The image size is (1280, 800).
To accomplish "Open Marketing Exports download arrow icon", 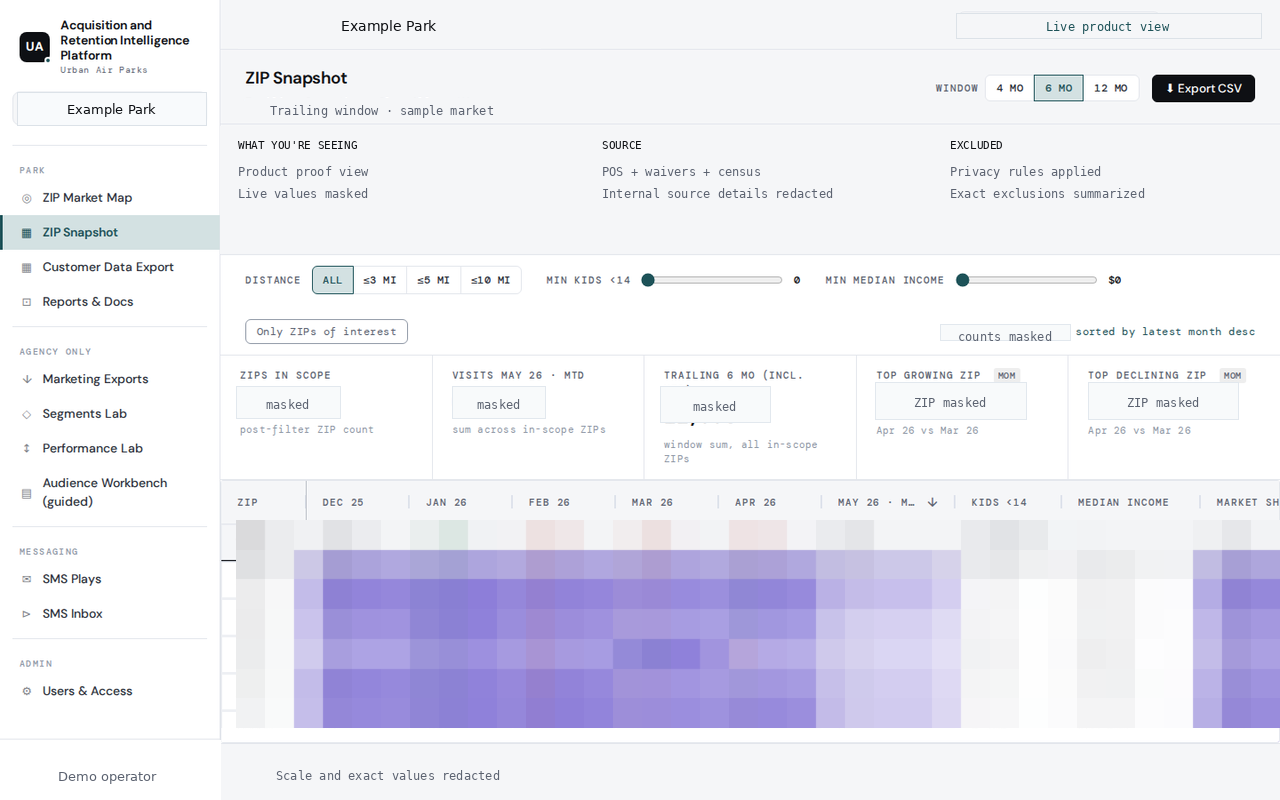I will (x=27, y=380).
